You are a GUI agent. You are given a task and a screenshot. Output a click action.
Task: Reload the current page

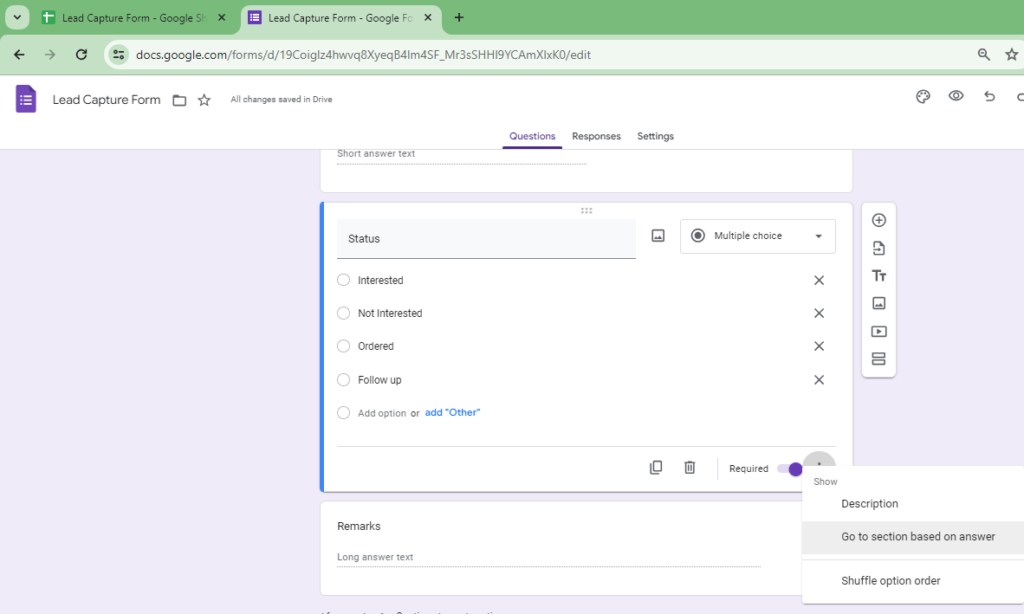[x=81, y=55]
